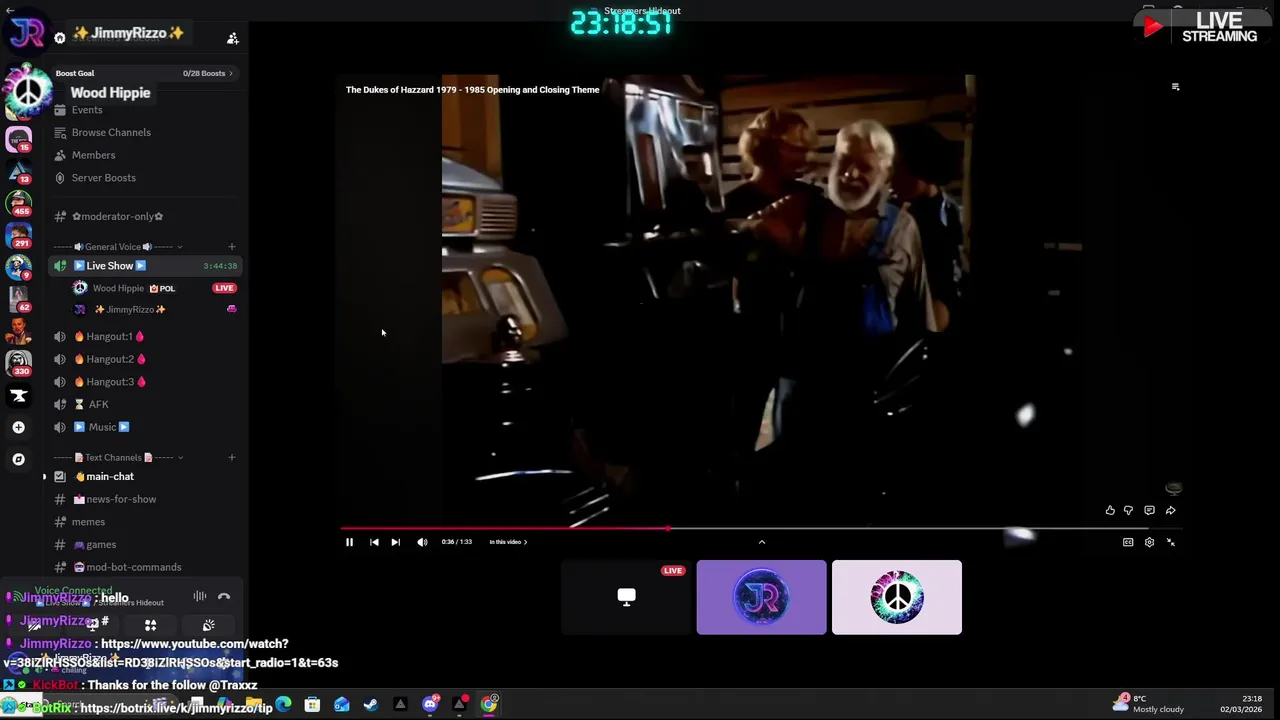Open video comments panel icon
1280x720 pixels.
click(1149, 510)
